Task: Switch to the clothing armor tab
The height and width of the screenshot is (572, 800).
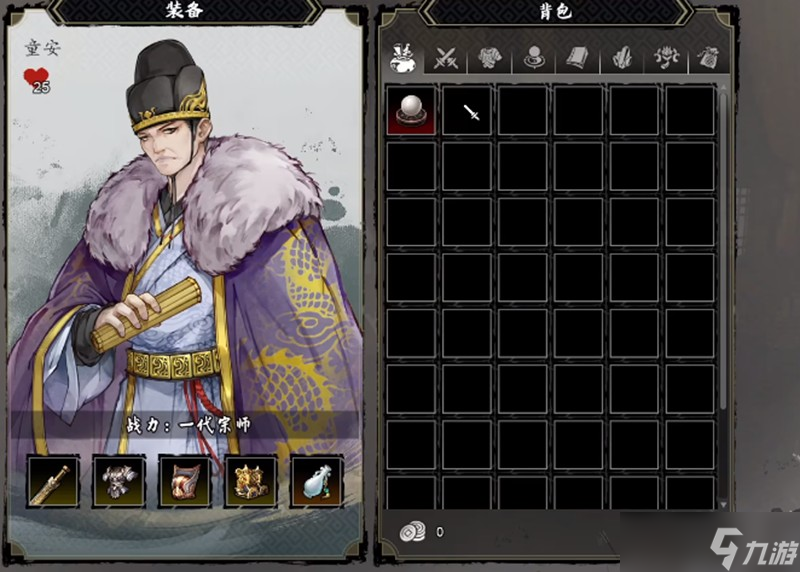Action: click(490, 59)
